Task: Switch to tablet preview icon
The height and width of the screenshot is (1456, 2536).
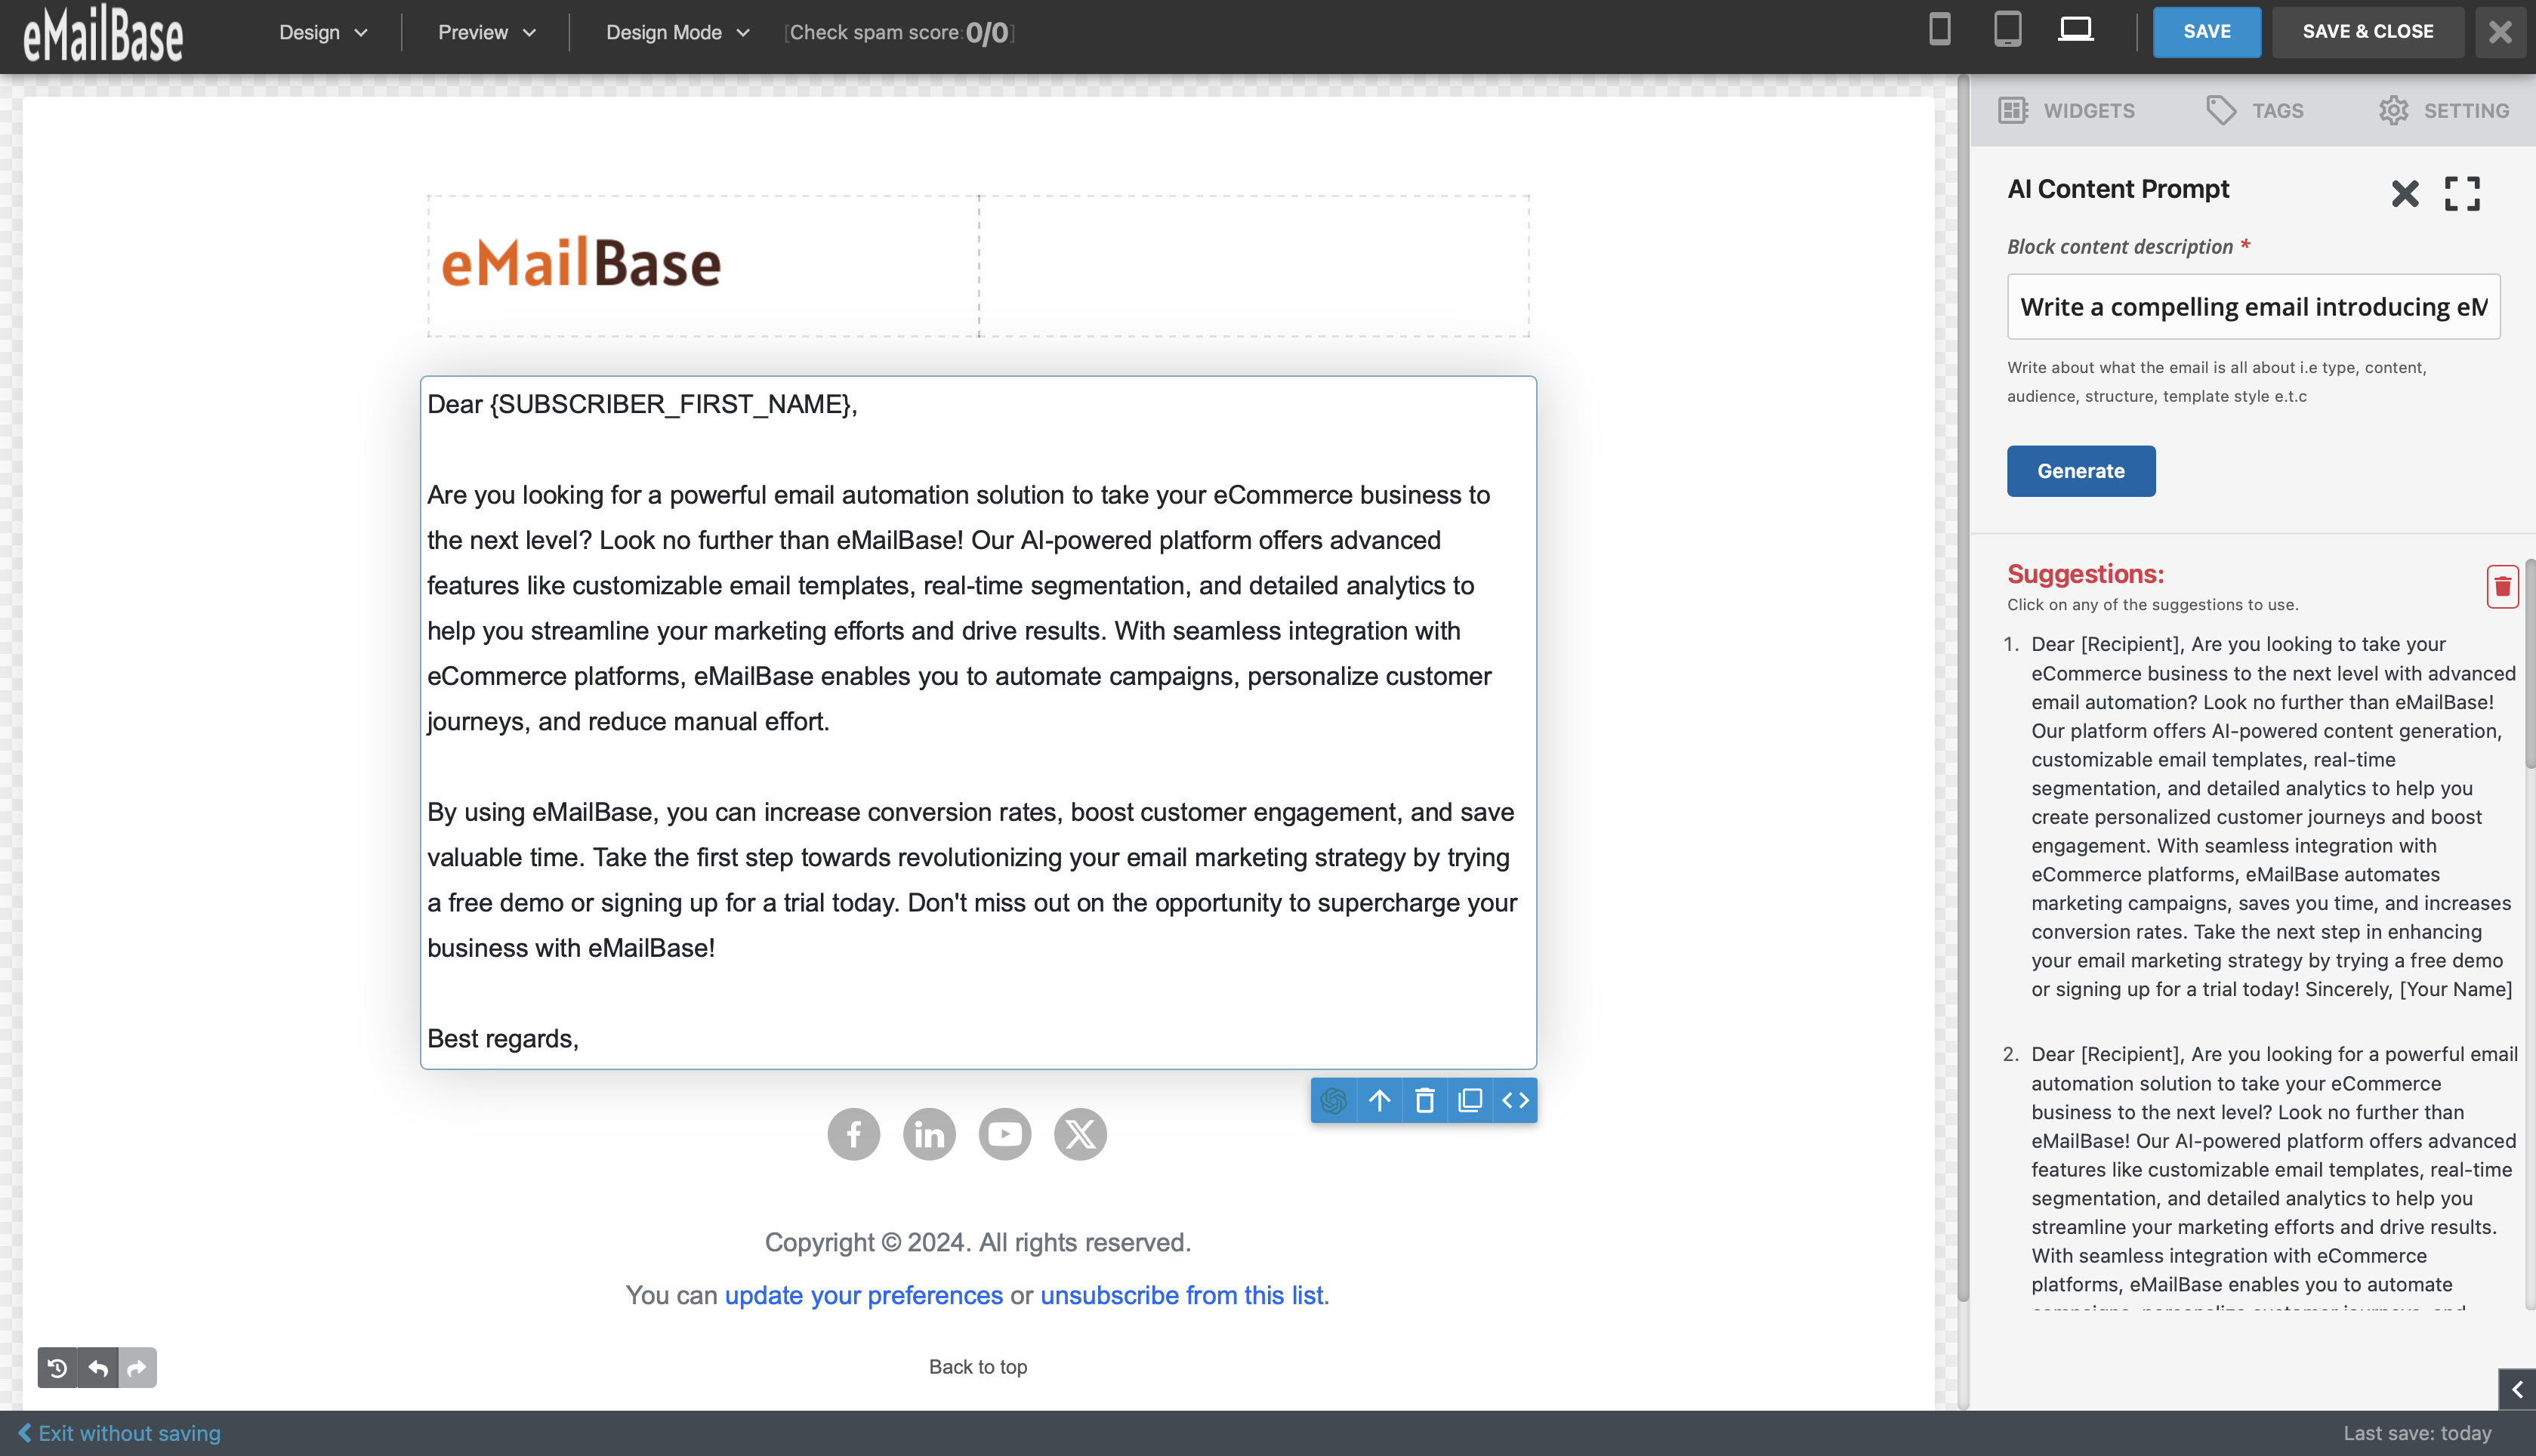Action: (2007, 30)
